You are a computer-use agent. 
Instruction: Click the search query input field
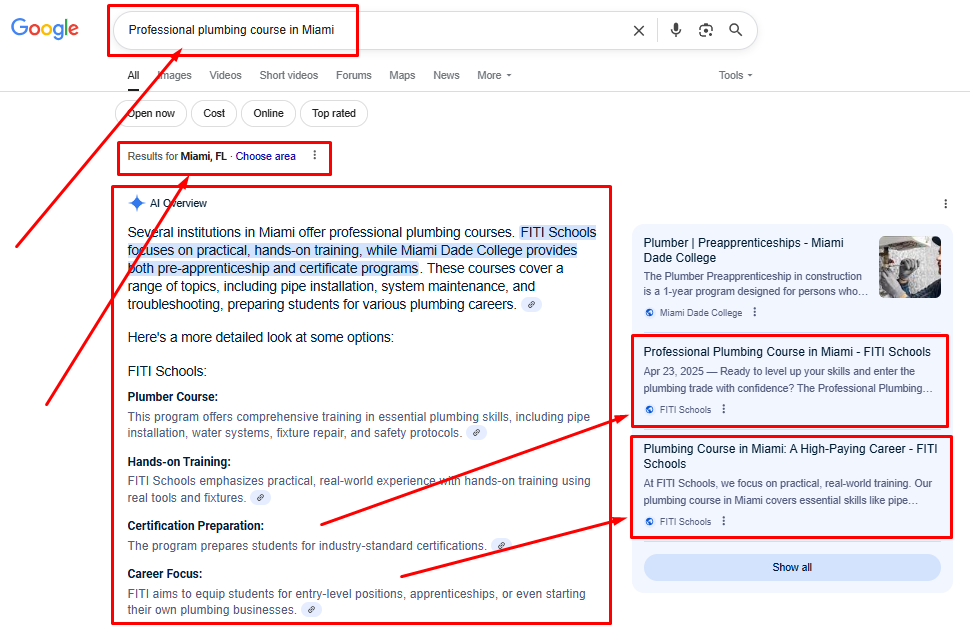[x=371, y=30]
